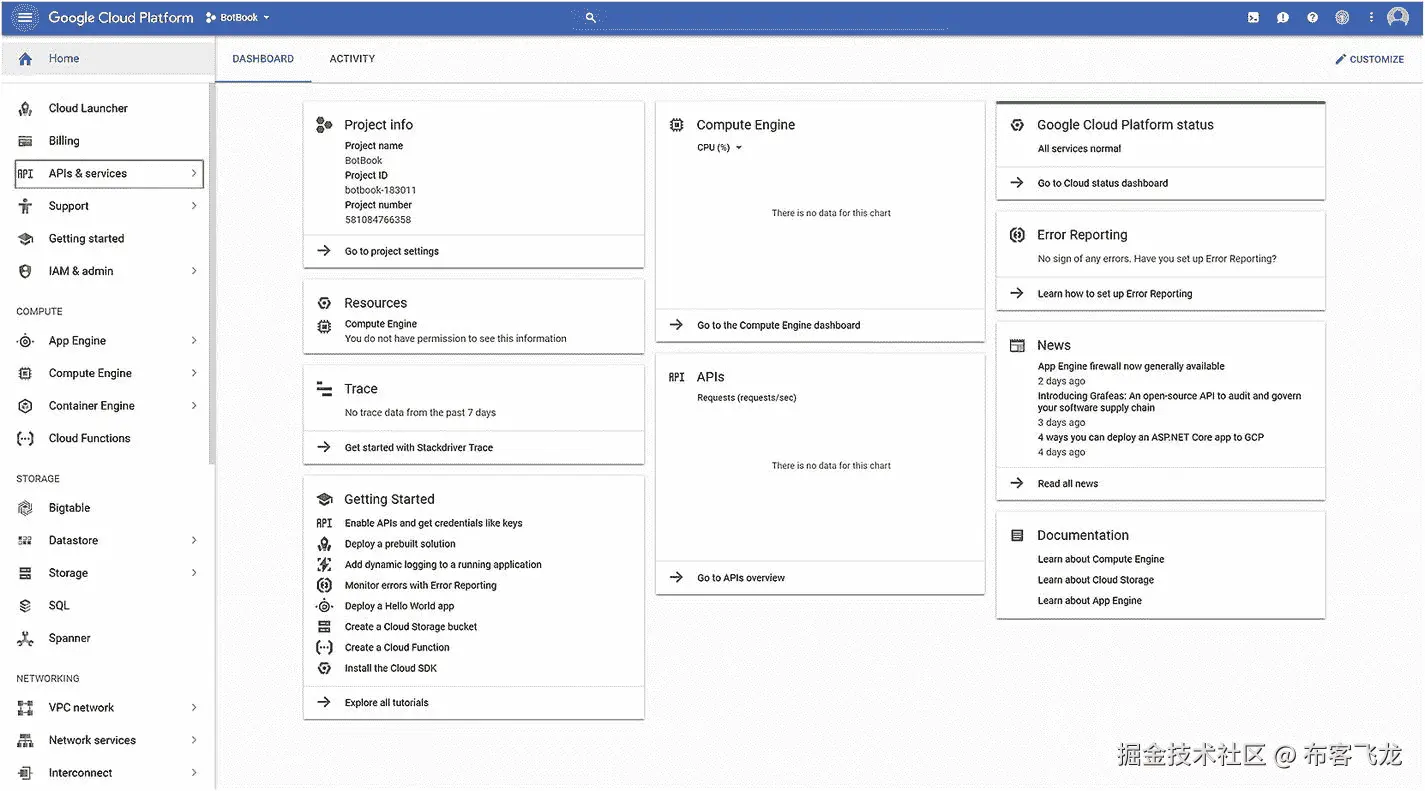Click the three-dot settings menu in header
The width and height of the screenshot is (1425, 791).
tap(1371, 18)
